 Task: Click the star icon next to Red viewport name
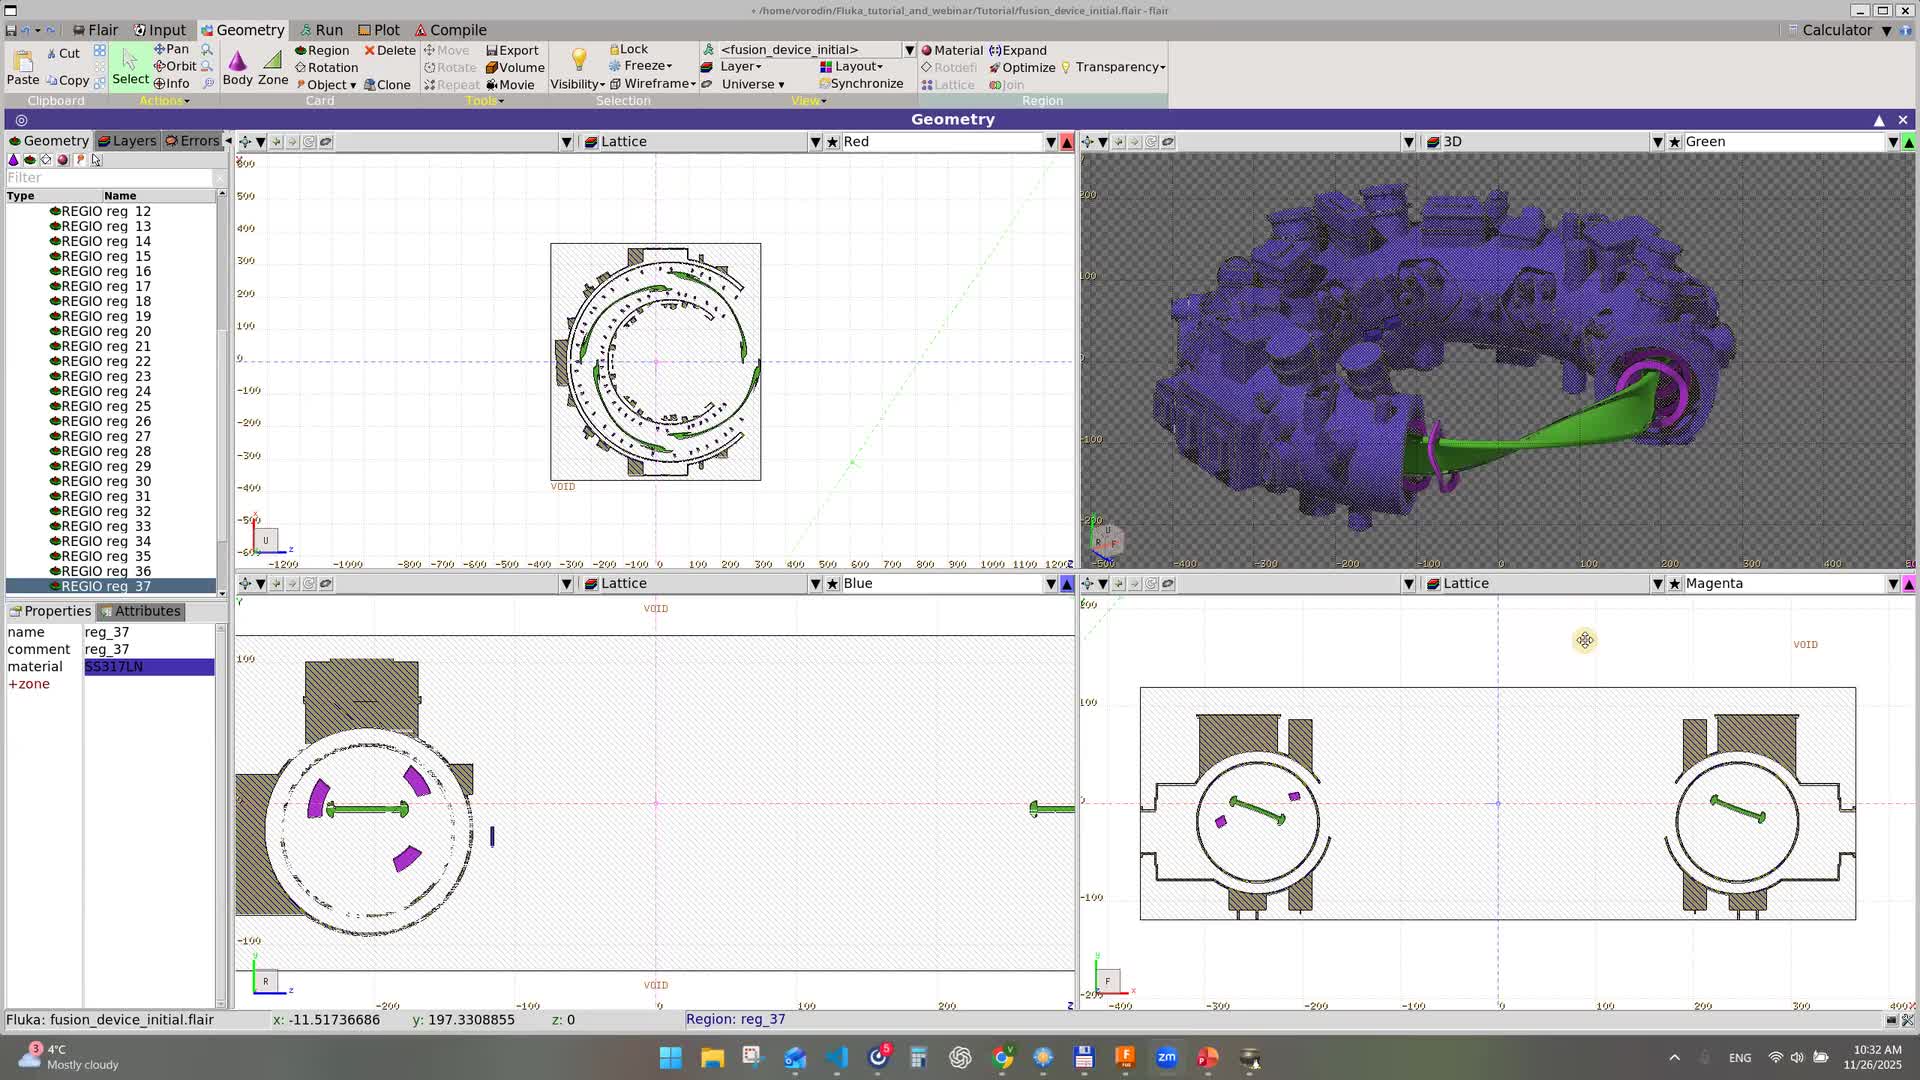pyautogui.click(x=832, y=142)
